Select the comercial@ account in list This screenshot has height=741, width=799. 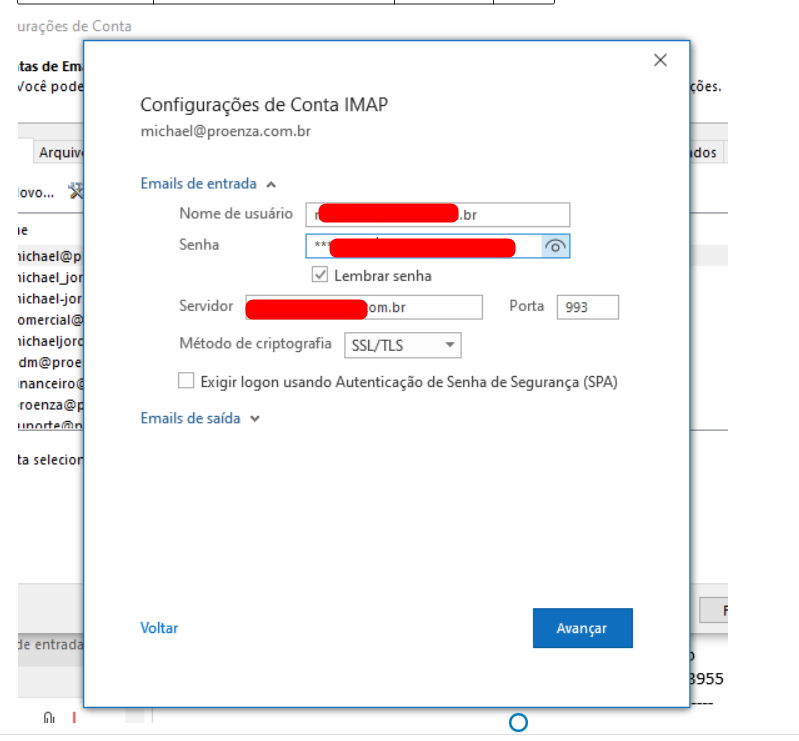click(x=50, y=320)
